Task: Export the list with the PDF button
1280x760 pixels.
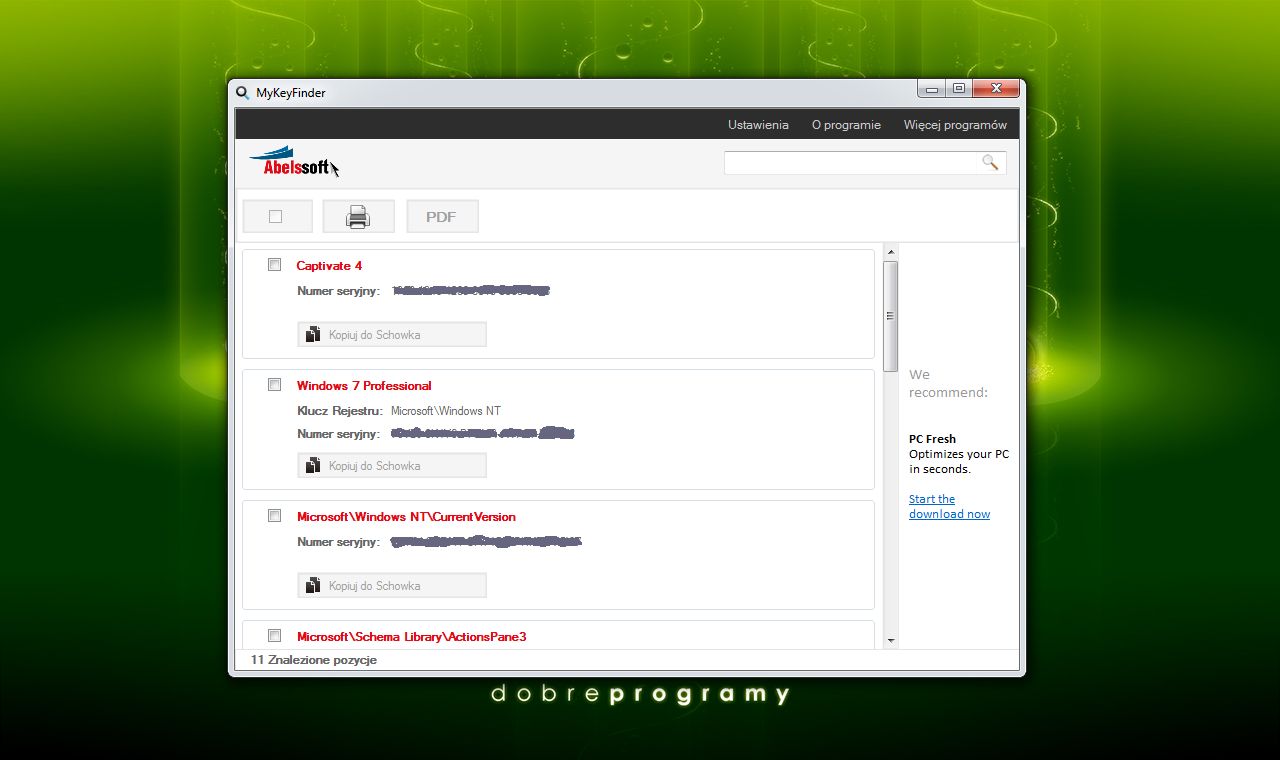Action: [x=442, y=216]
